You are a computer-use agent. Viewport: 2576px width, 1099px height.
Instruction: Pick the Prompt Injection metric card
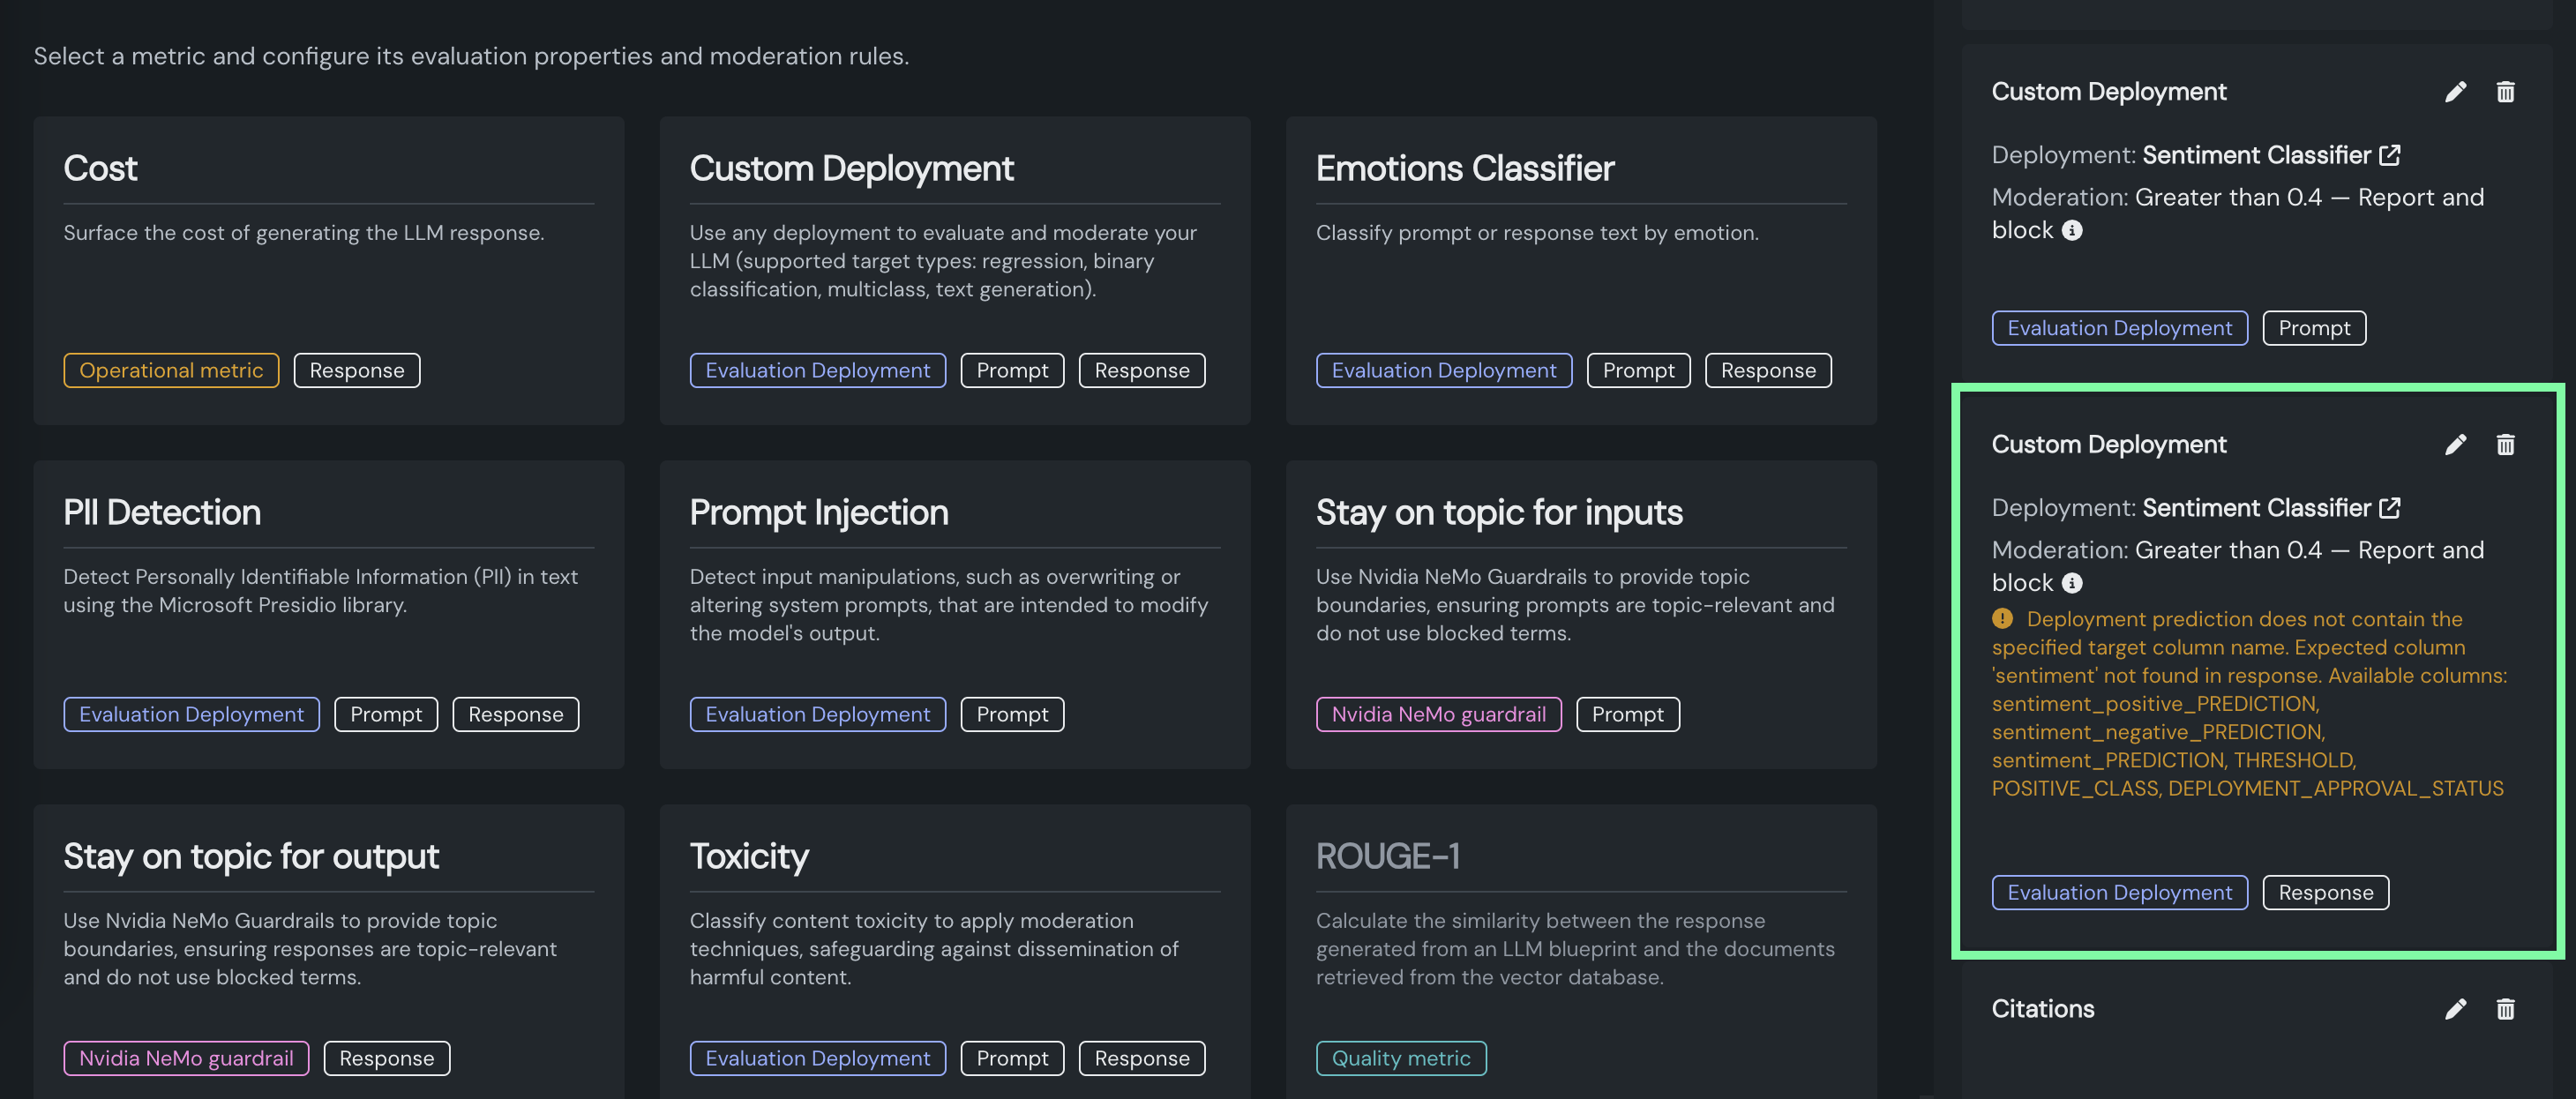(954, 614)
